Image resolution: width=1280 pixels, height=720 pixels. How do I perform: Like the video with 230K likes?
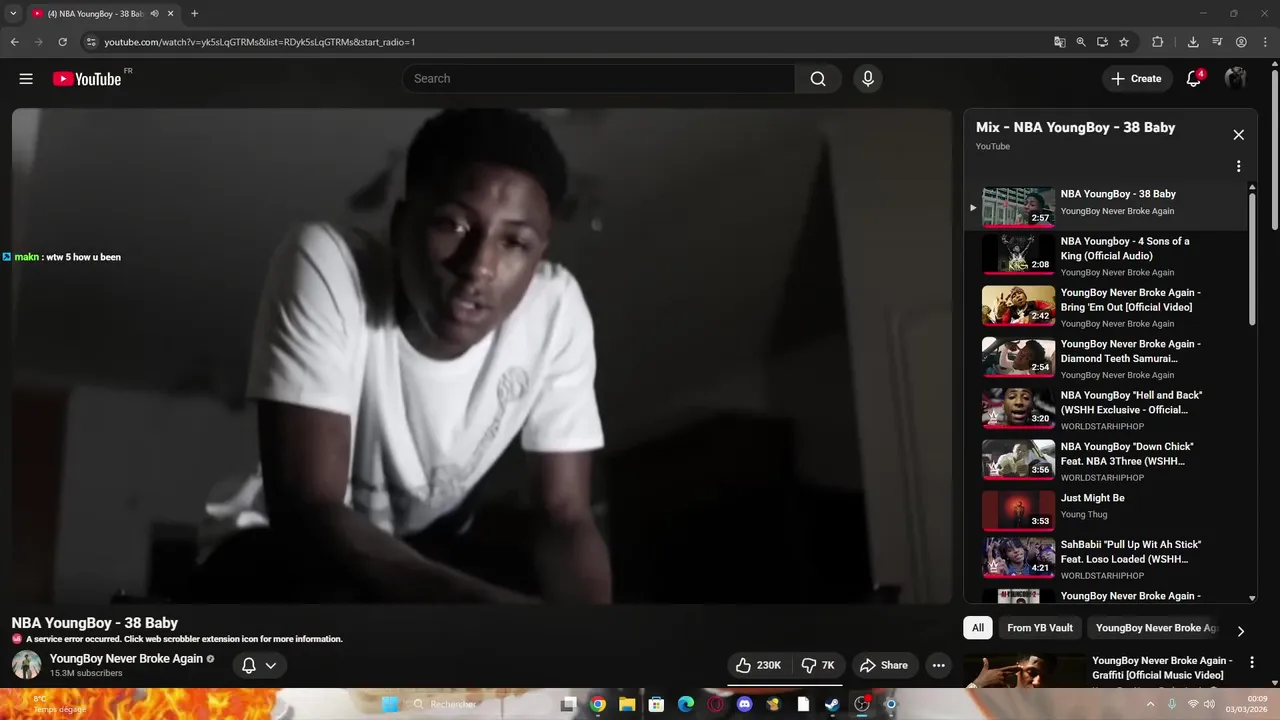click(759, 665)
